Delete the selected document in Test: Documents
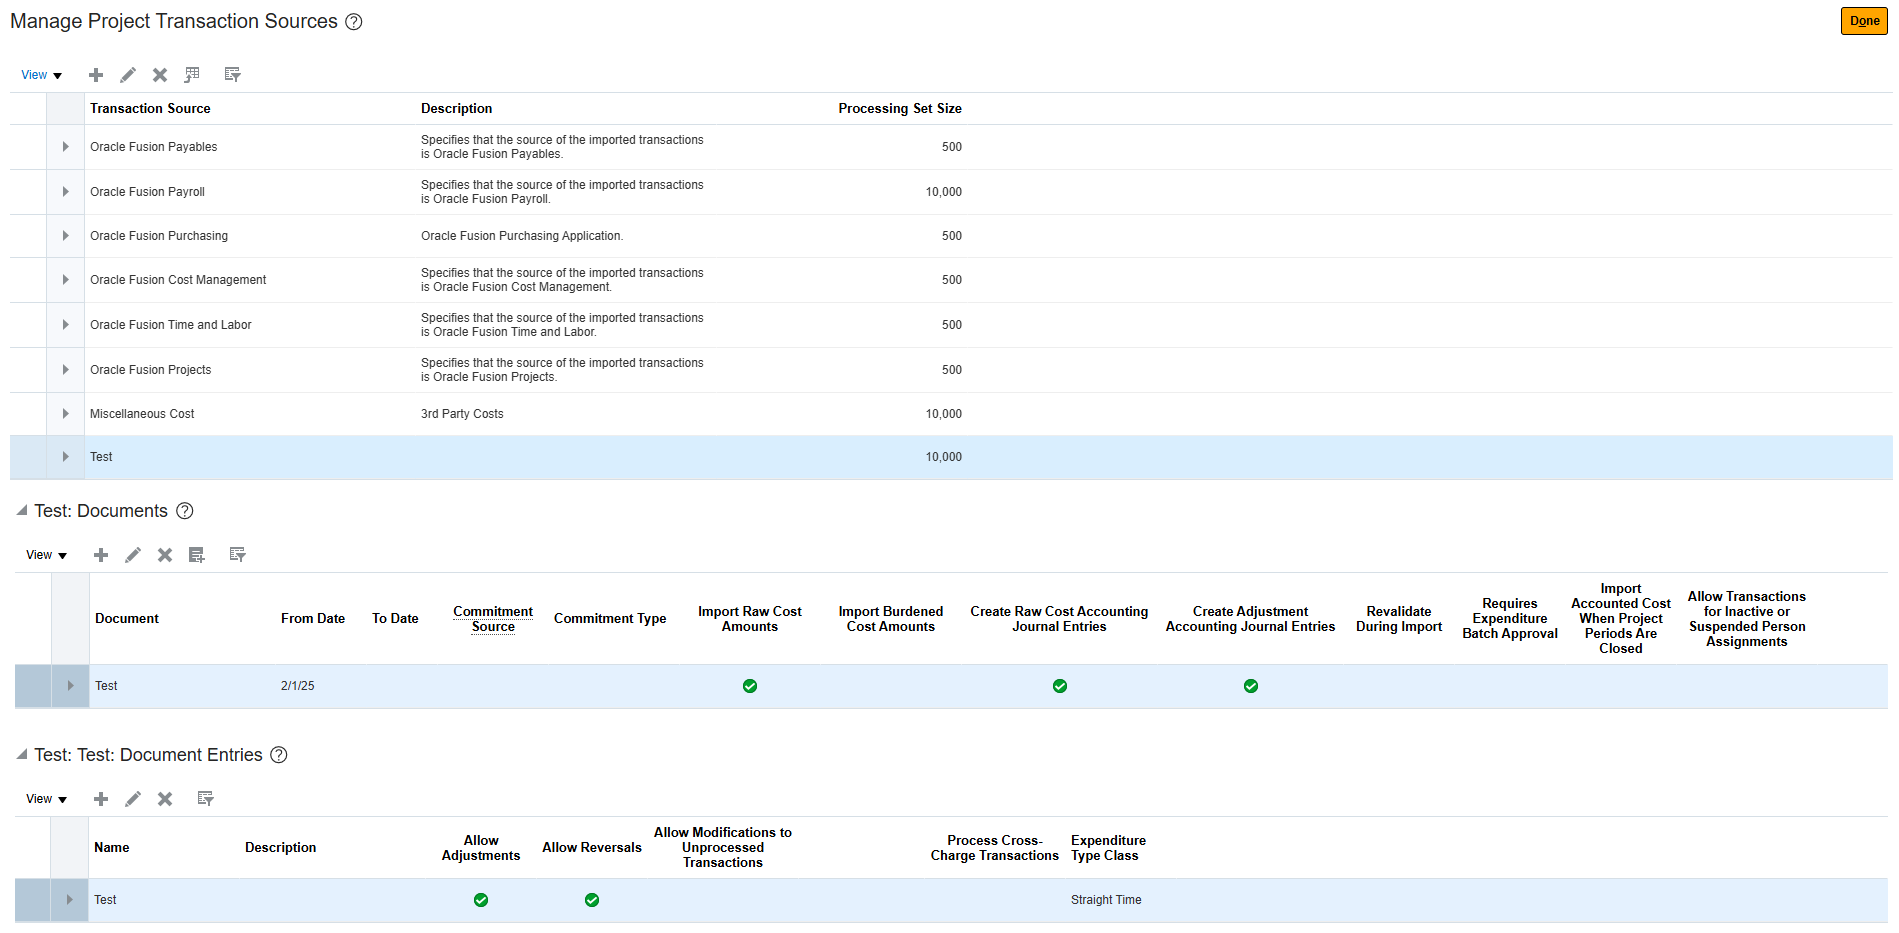This screenshot has width=1899, height=933. (165, 555)
